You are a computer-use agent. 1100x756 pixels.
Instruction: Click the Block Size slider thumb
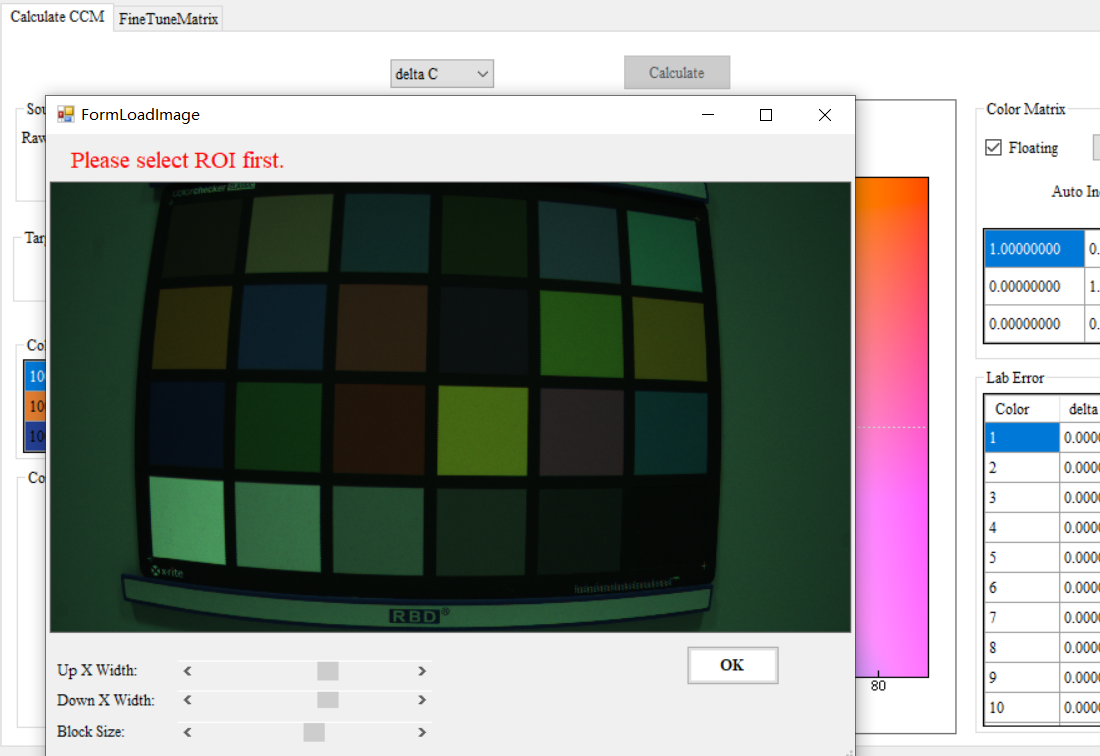pos(314,732)
